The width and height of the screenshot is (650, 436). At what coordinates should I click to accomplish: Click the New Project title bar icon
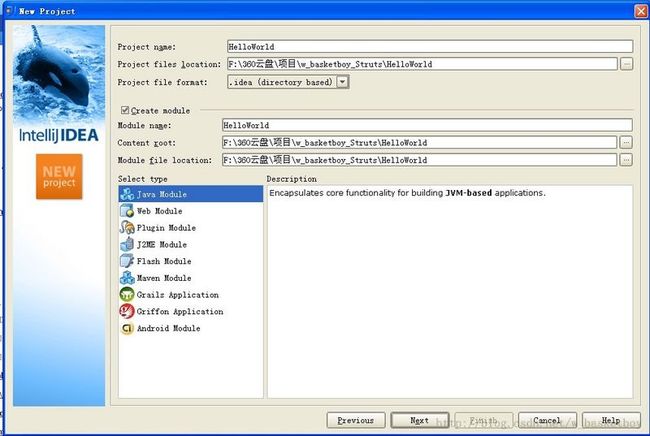pyautogui.click(x=10, y=10)
